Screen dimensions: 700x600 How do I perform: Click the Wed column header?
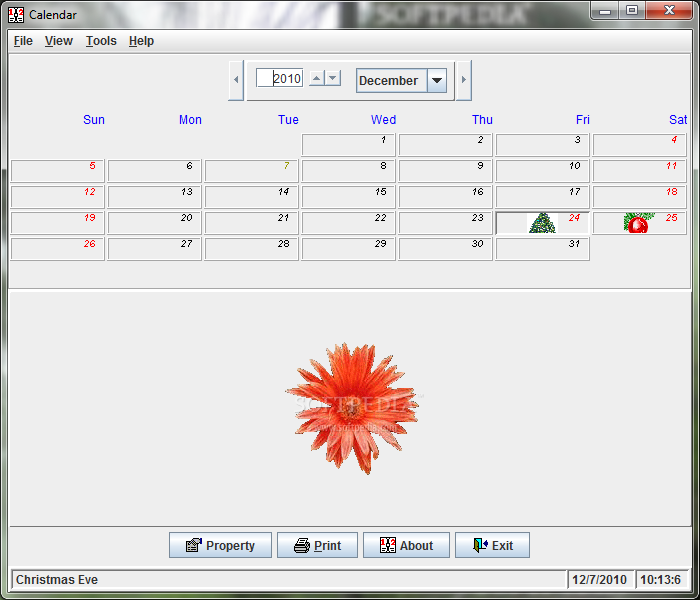click(x=383, y=120)
